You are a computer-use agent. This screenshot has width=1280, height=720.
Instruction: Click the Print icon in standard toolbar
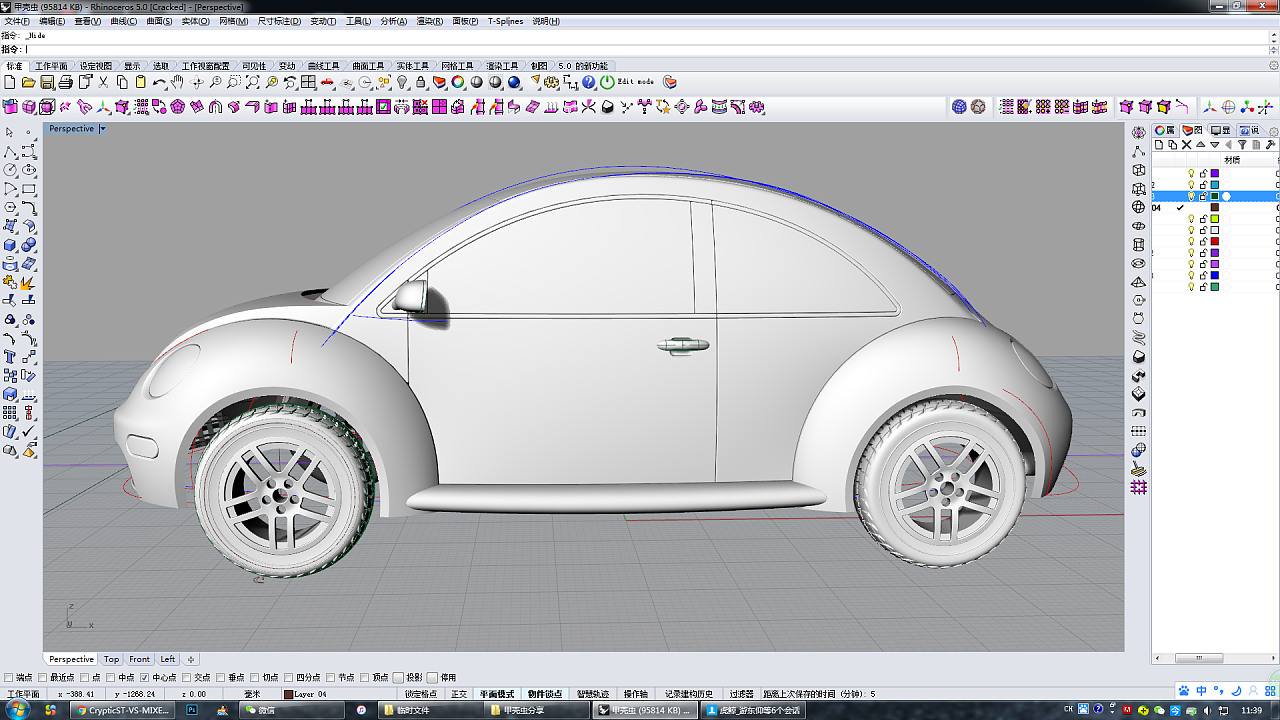[65, 82]
